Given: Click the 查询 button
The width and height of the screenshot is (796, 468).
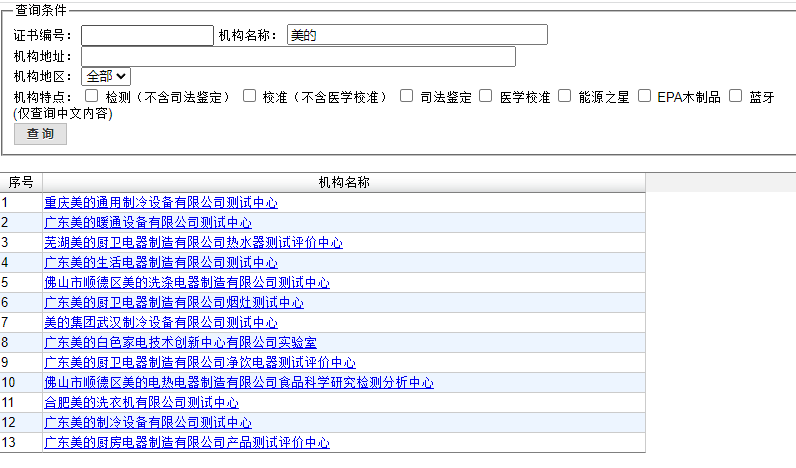Looking at the screenshot, I should [x=40, y=134].
